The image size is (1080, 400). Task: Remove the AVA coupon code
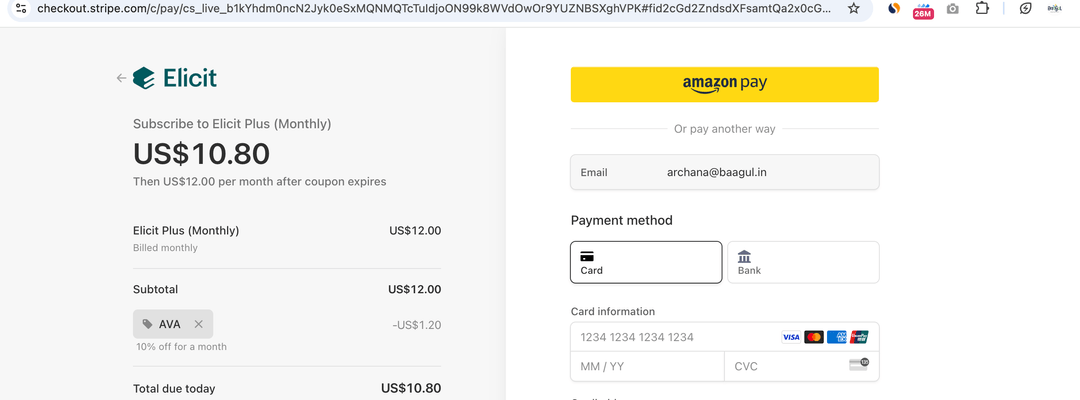pos(198,324)
